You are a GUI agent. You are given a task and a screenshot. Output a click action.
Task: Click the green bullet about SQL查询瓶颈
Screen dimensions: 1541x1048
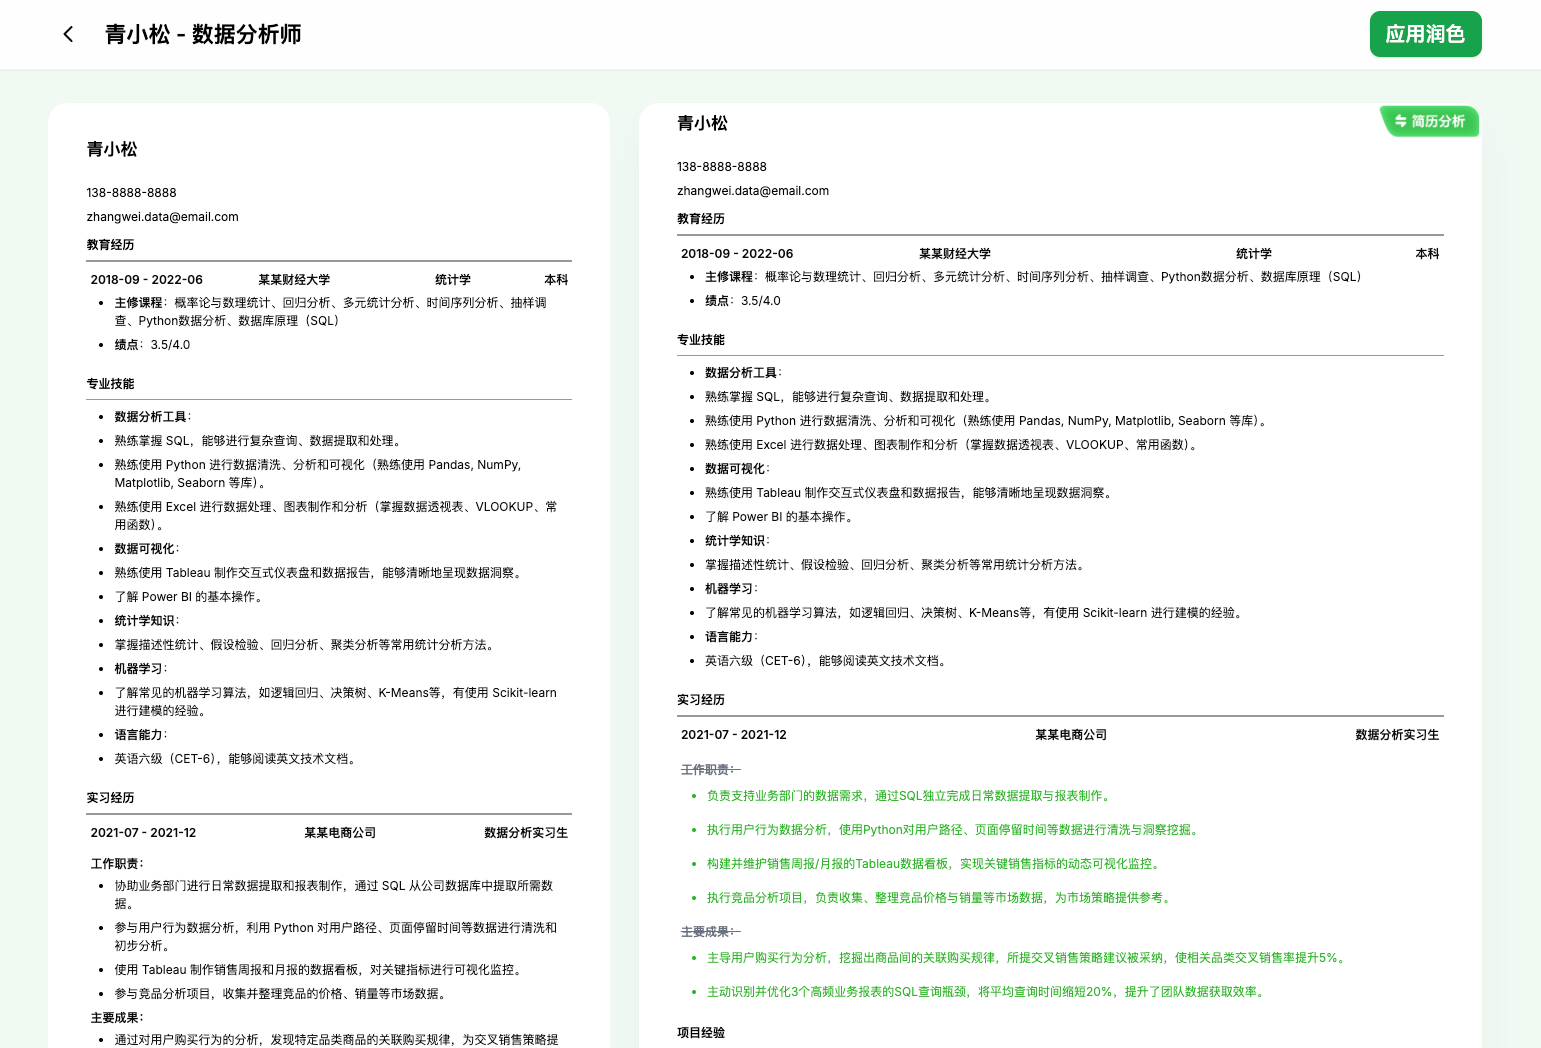point(986,992)
